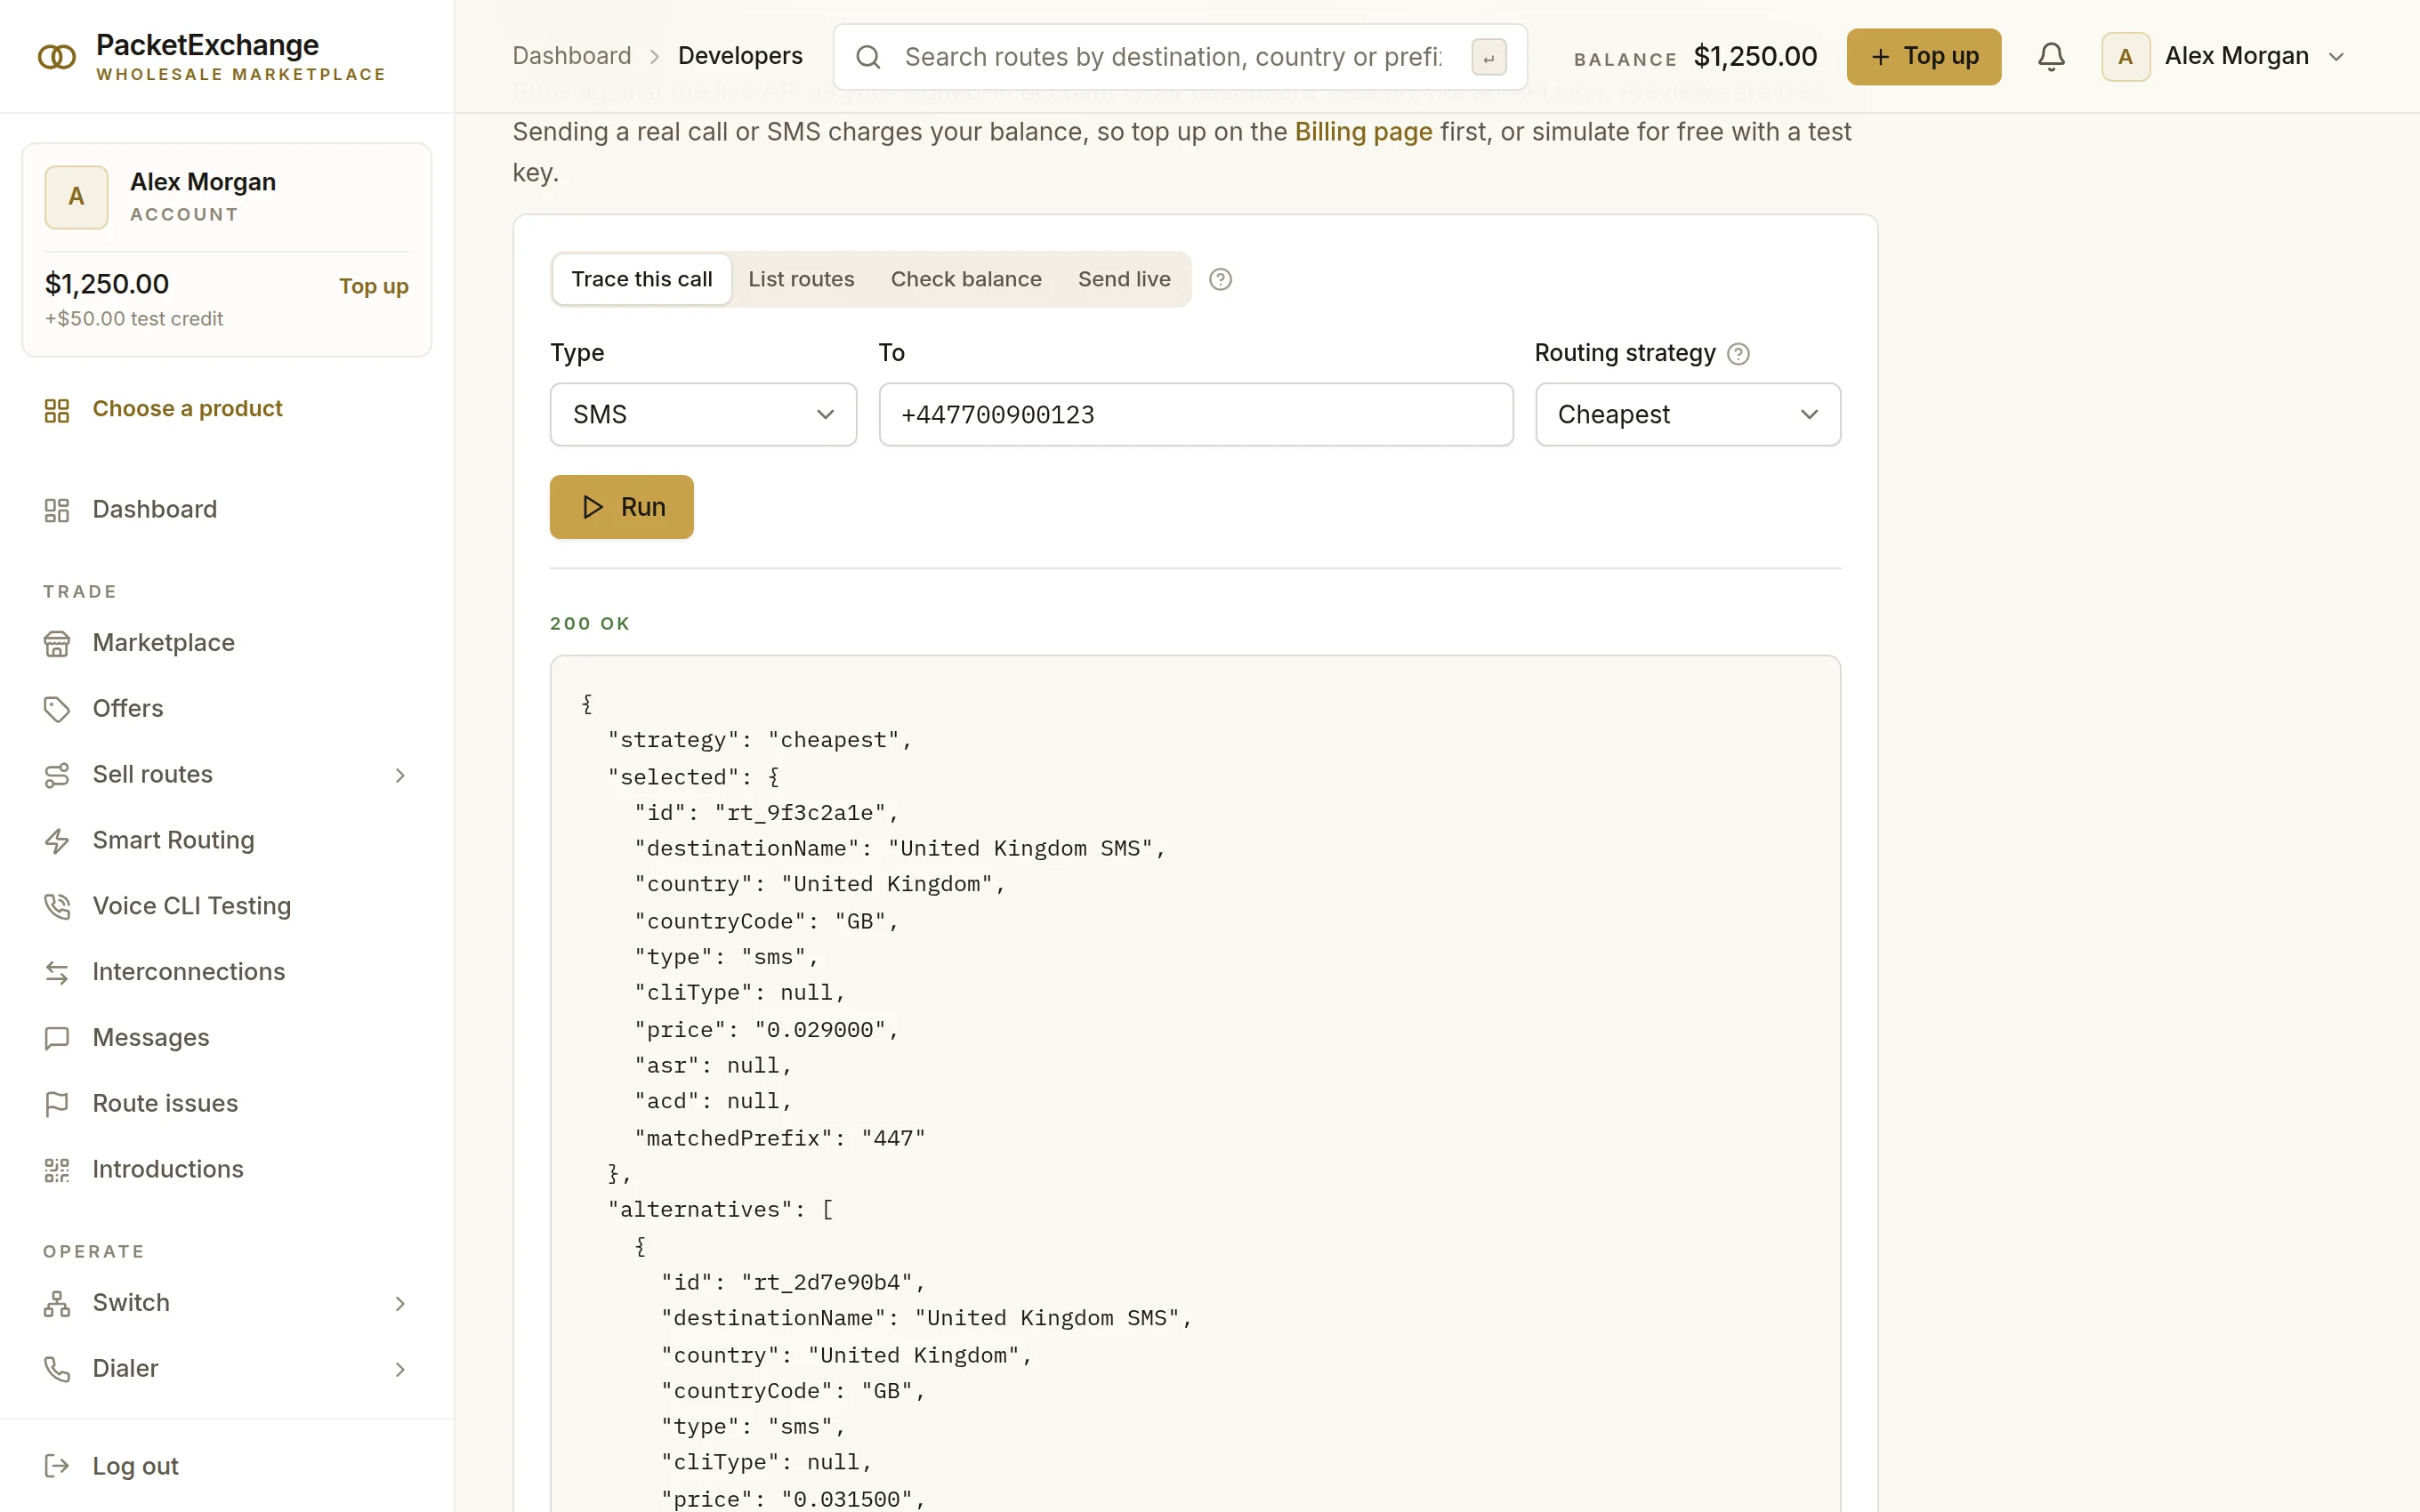Click the Route issues flag icon
Viewport: 2420px width, 1512px height.
57,1104
